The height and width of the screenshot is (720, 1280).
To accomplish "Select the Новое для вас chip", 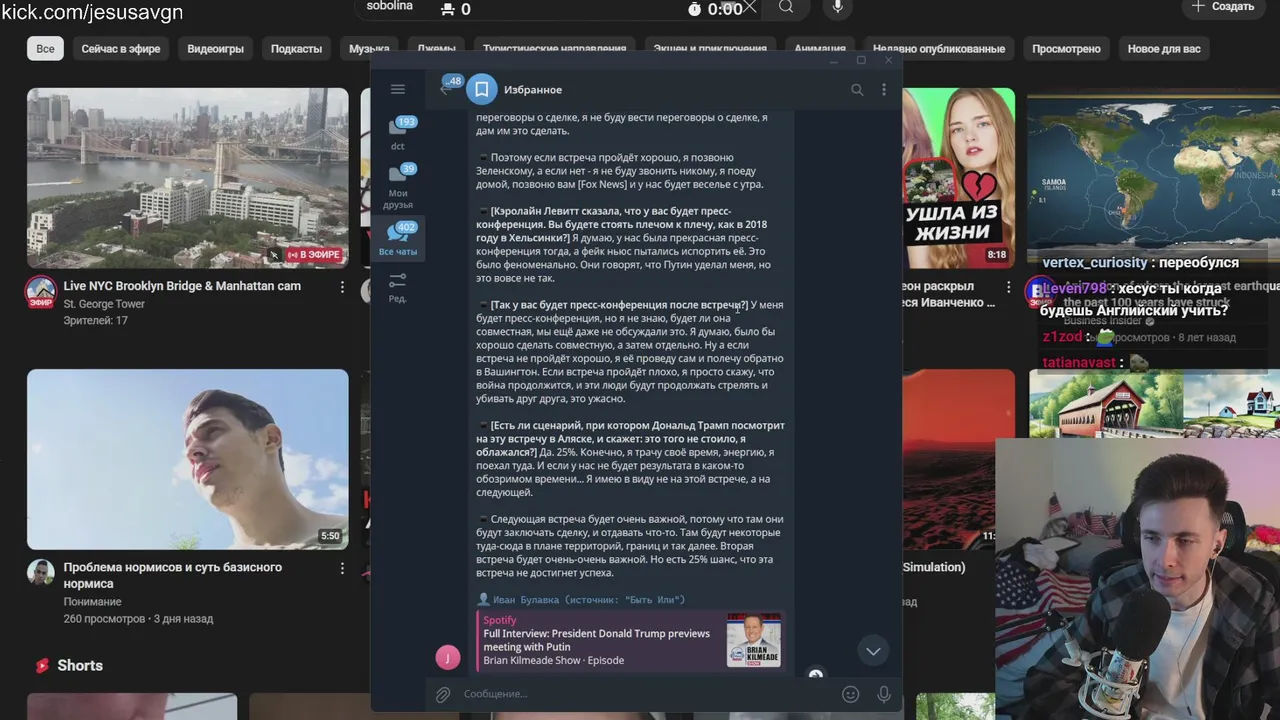I will tap(1164, 49).
